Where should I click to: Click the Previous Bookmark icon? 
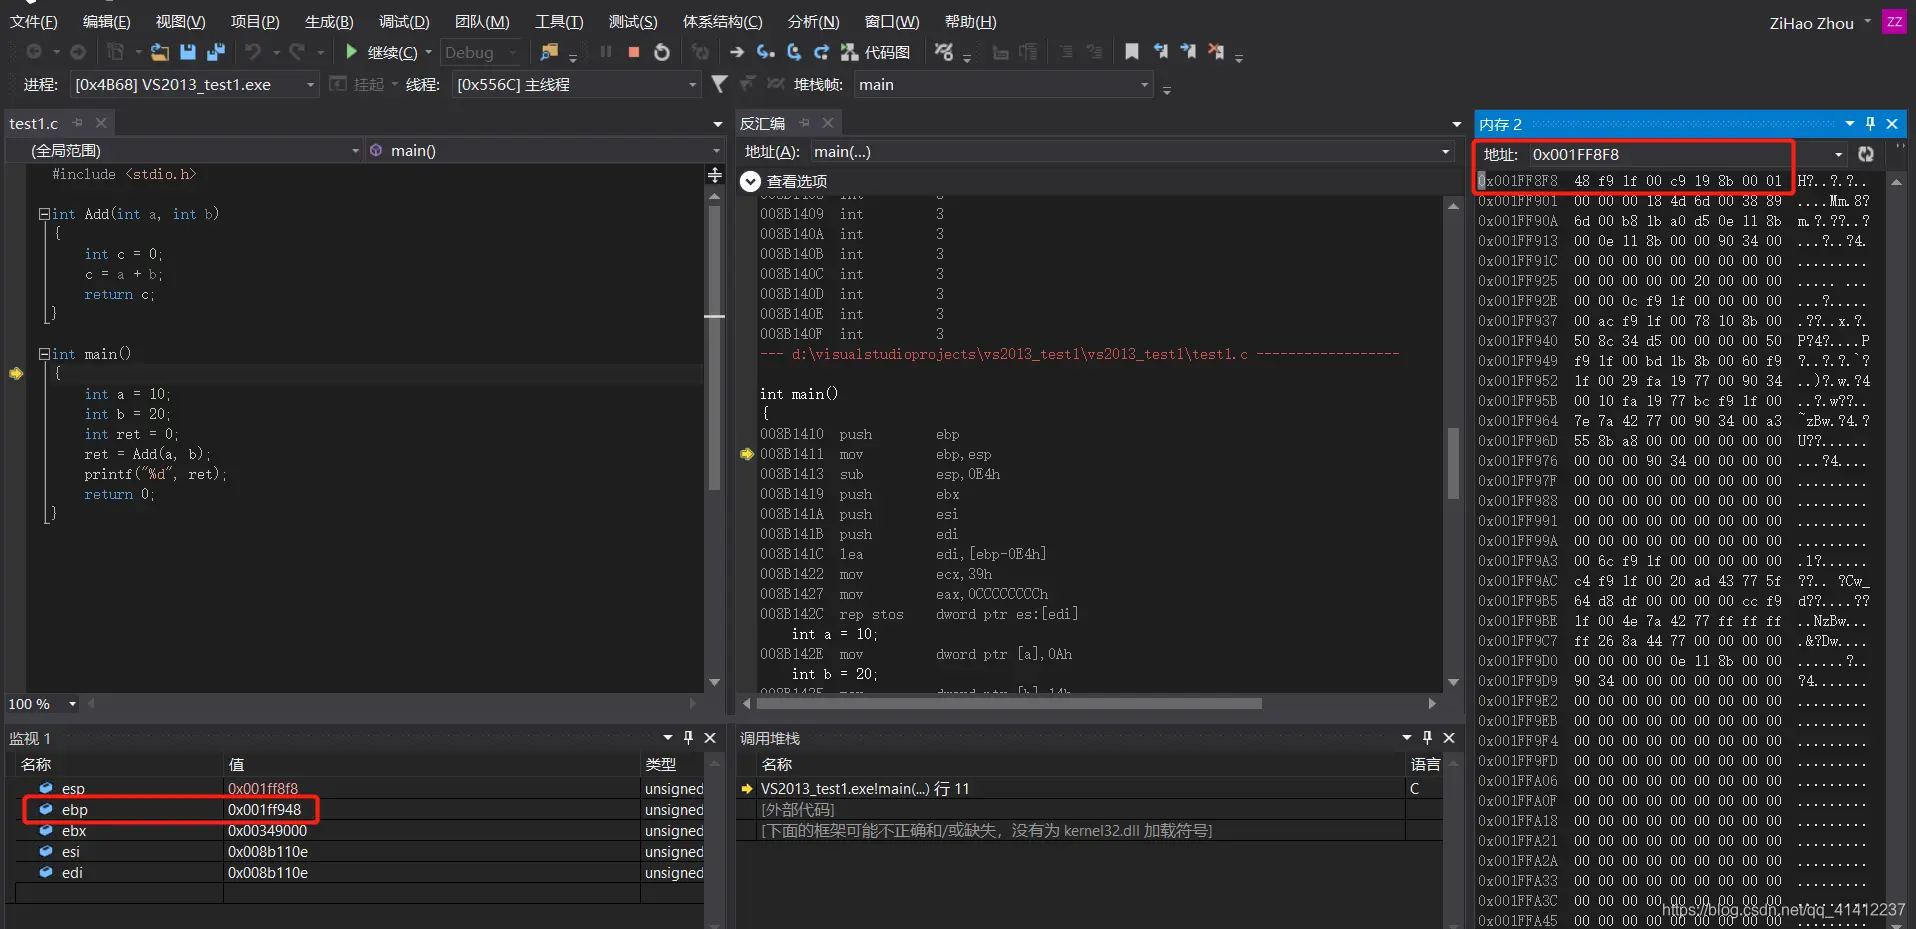[x=1160, y=51]
